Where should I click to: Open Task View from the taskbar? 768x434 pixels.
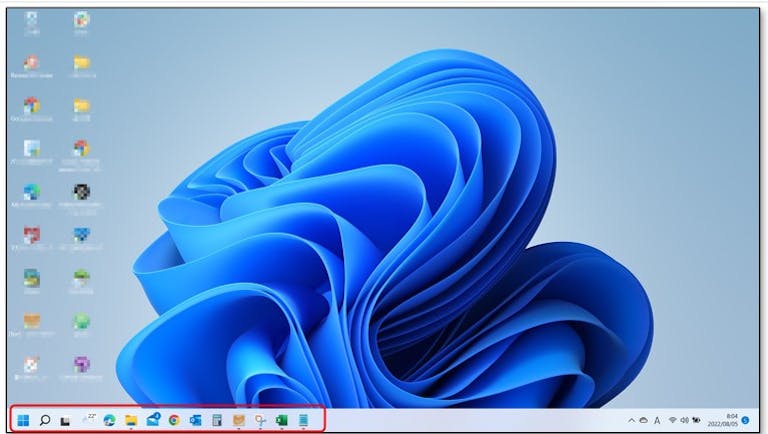coord(65,421)
